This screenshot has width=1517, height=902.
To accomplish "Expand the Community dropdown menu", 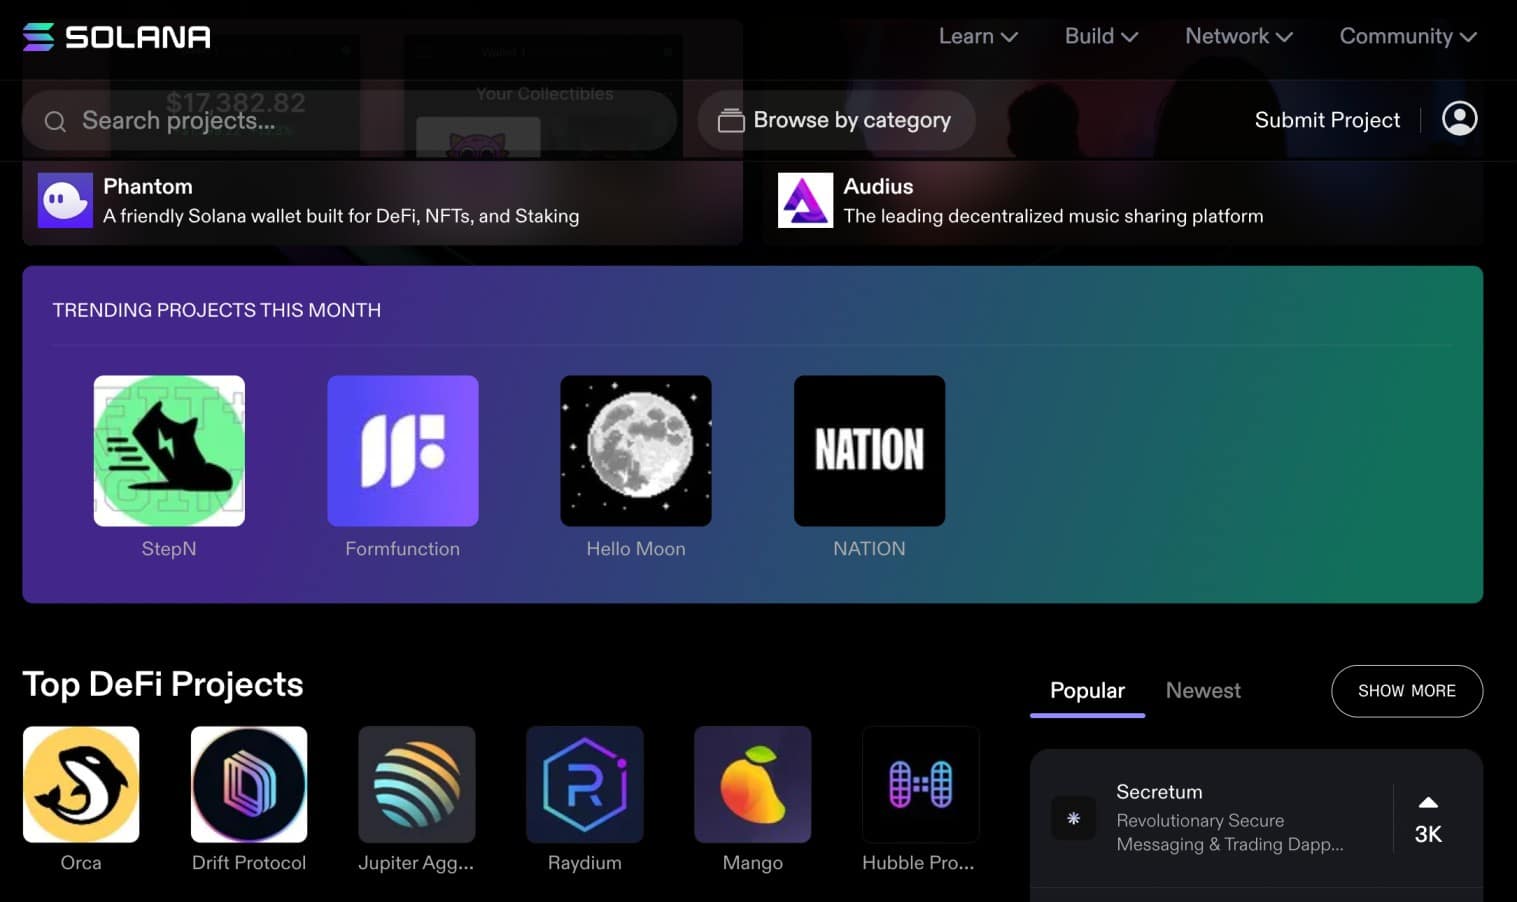I will pos(1408,36).
